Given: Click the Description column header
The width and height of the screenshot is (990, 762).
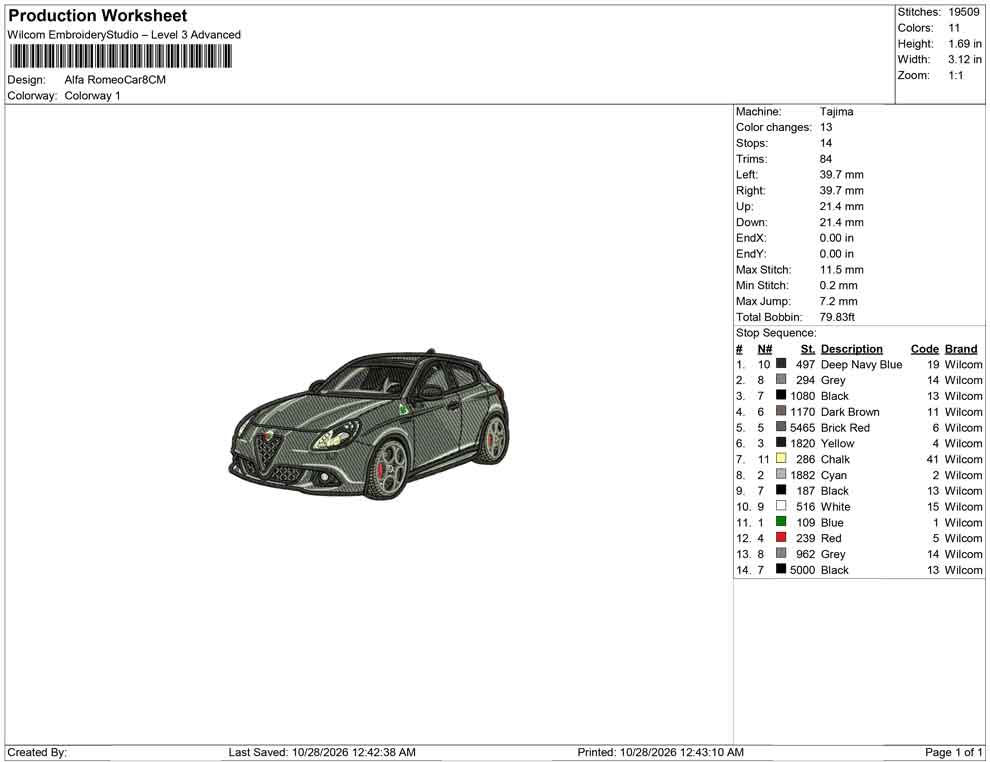Looking at the screenshot, I should click(852, 348).
